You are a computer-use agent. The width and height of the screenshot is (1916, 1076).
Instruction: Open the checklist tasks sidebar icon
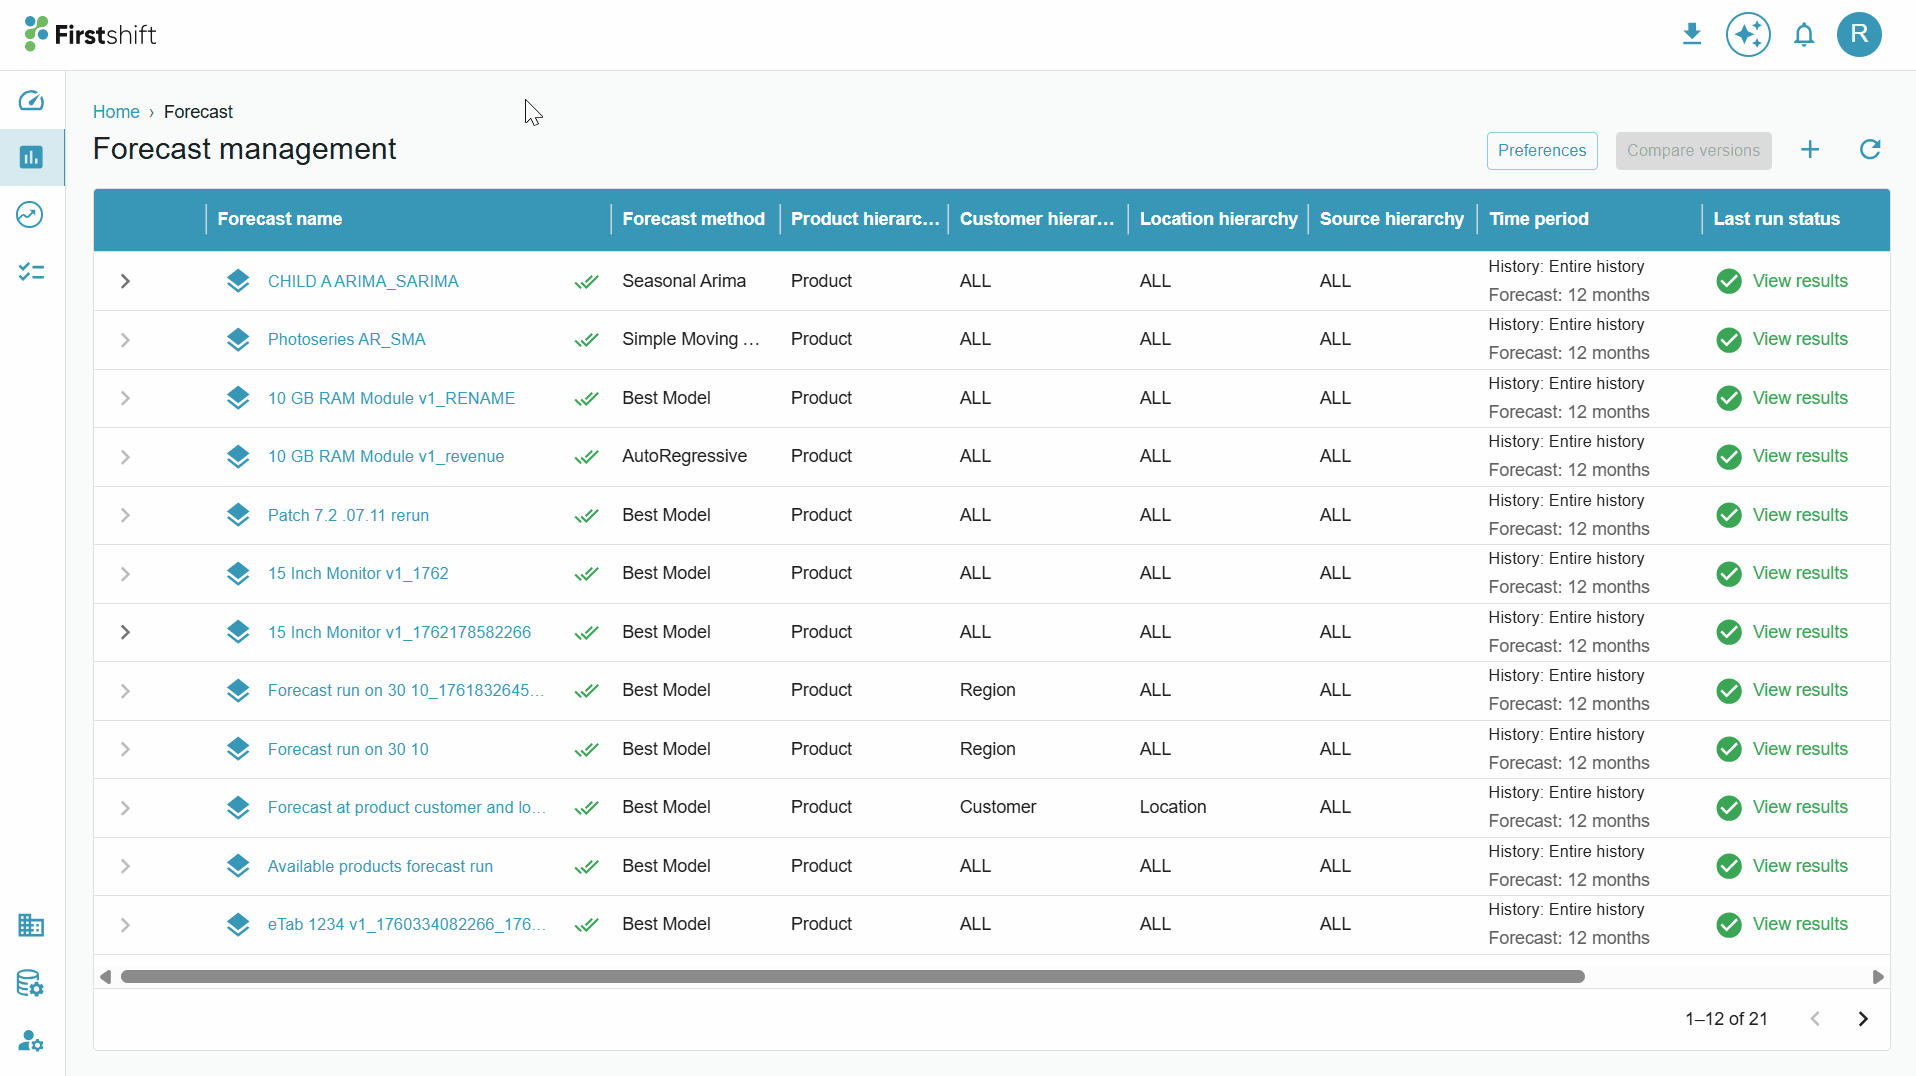31,272
